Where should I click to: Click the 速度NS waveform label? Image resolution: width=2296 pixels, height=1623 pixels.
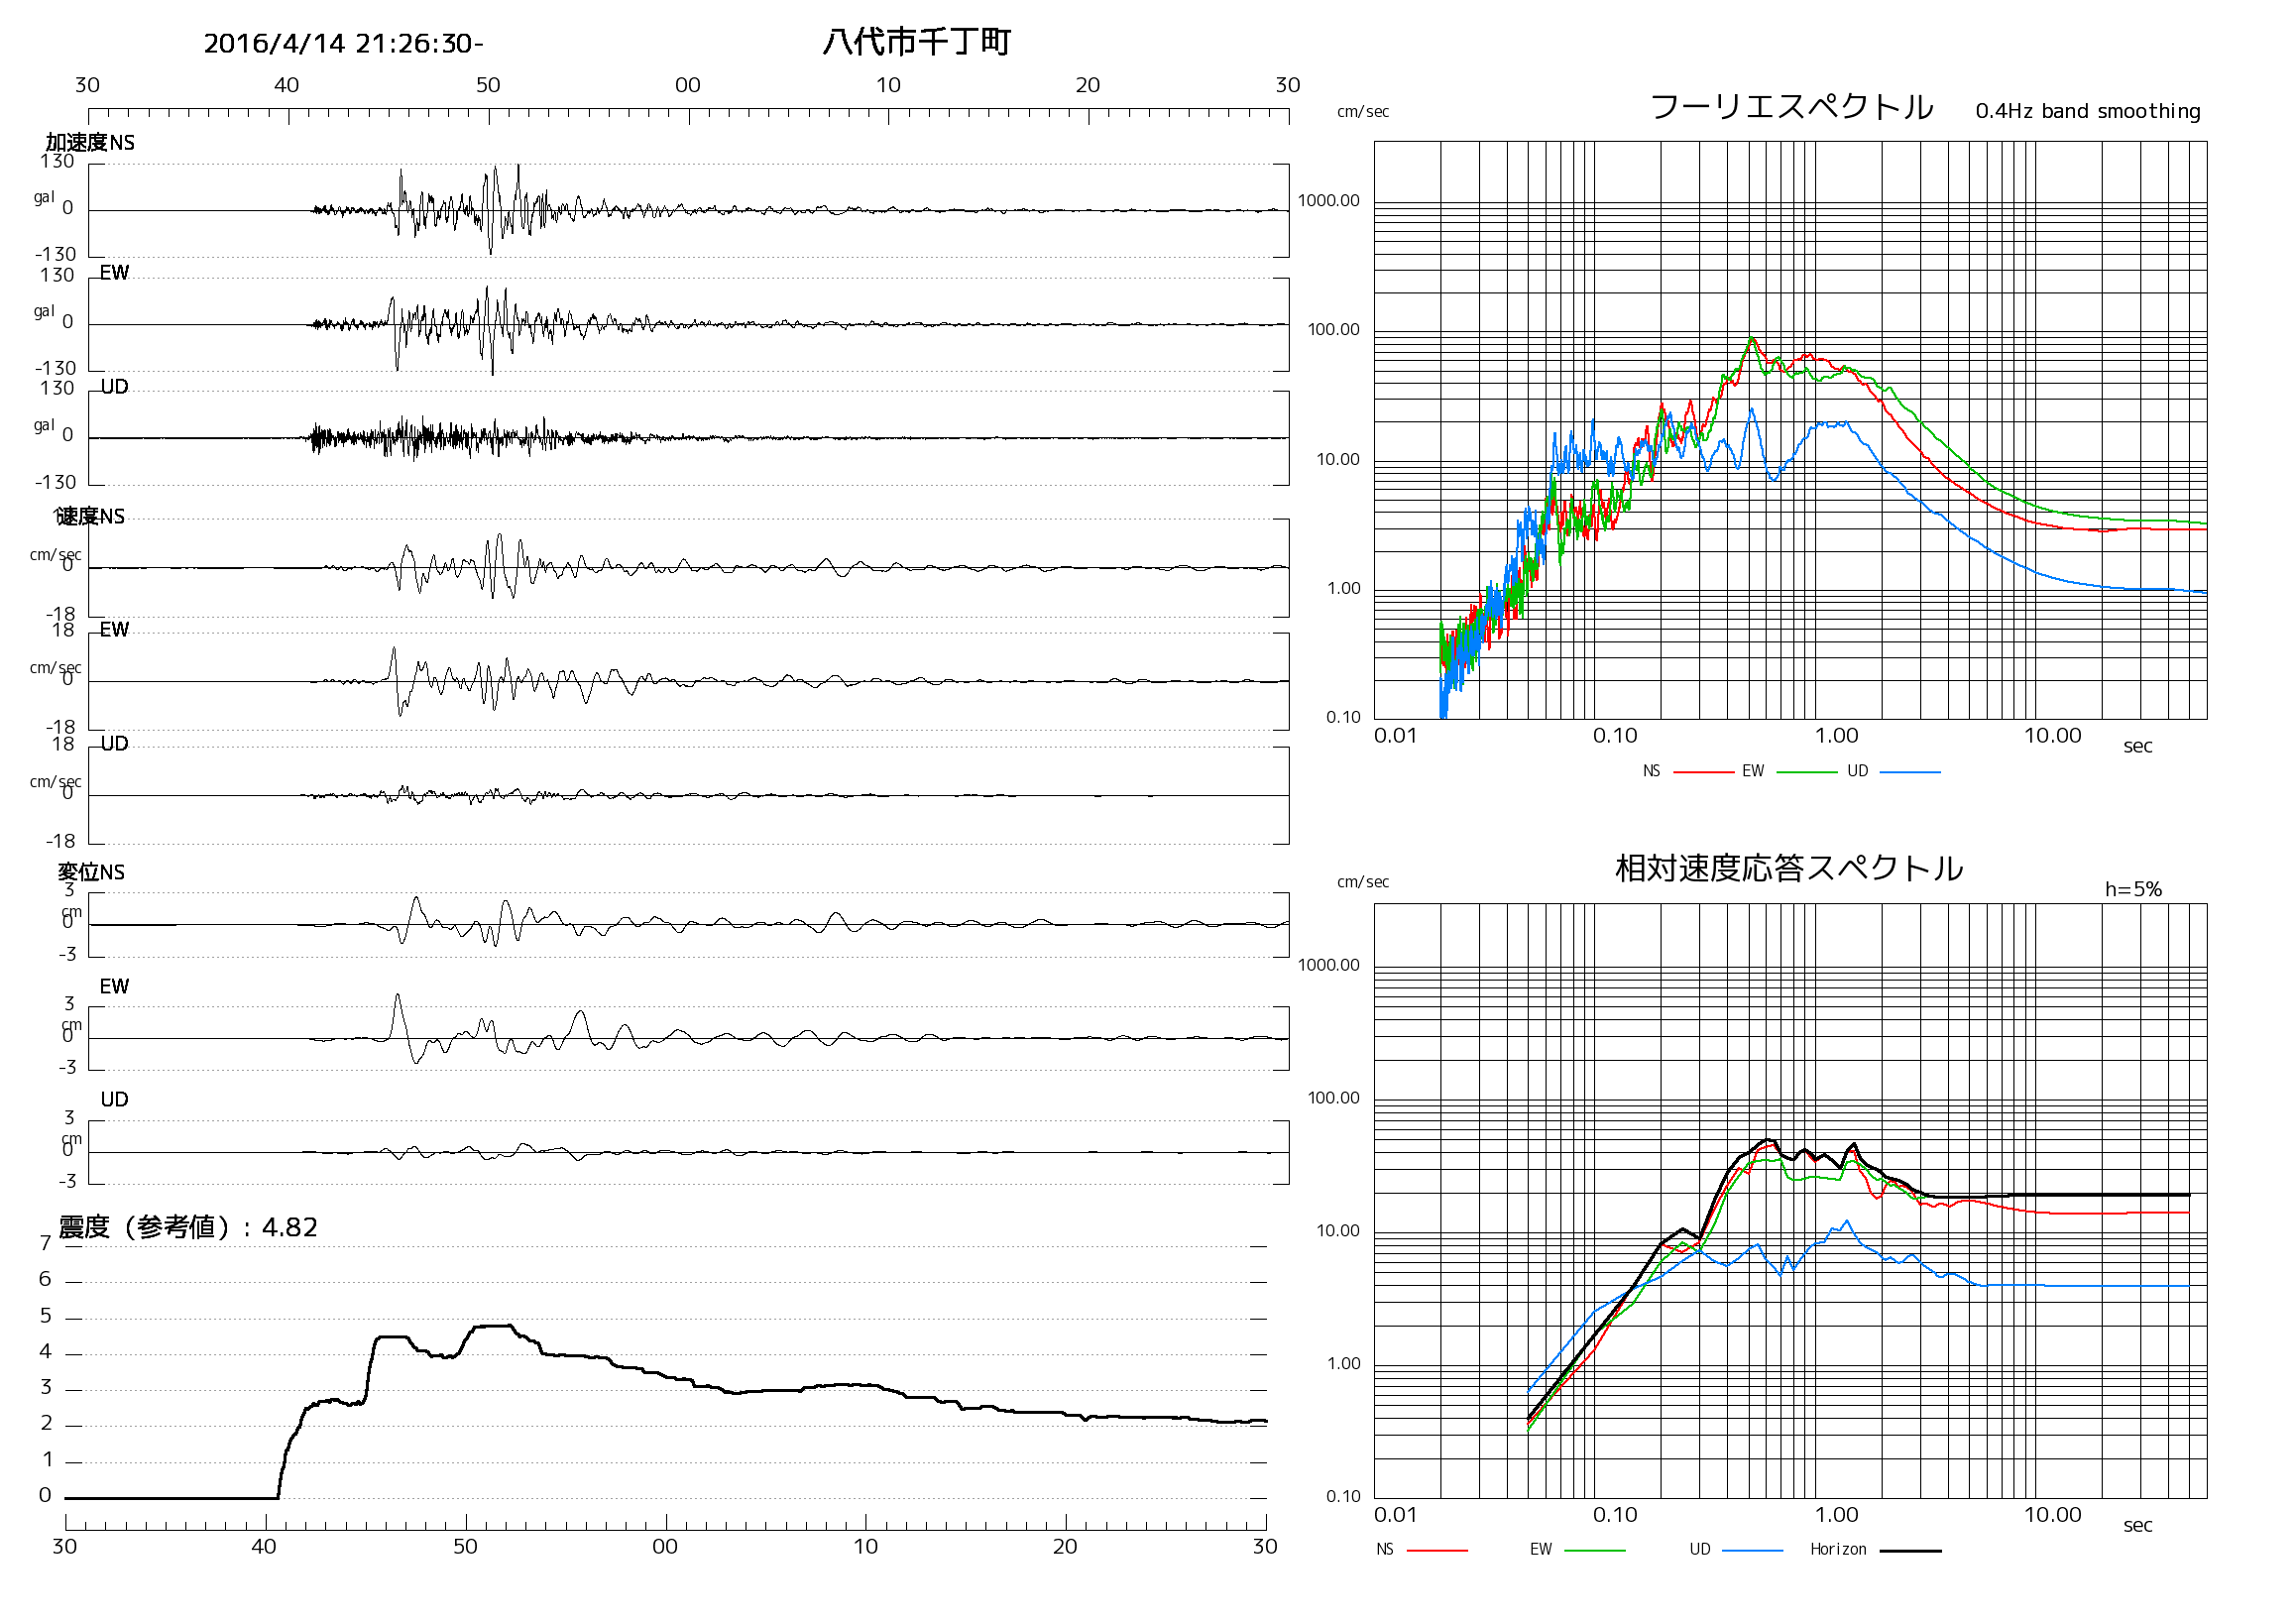(90, 516)
